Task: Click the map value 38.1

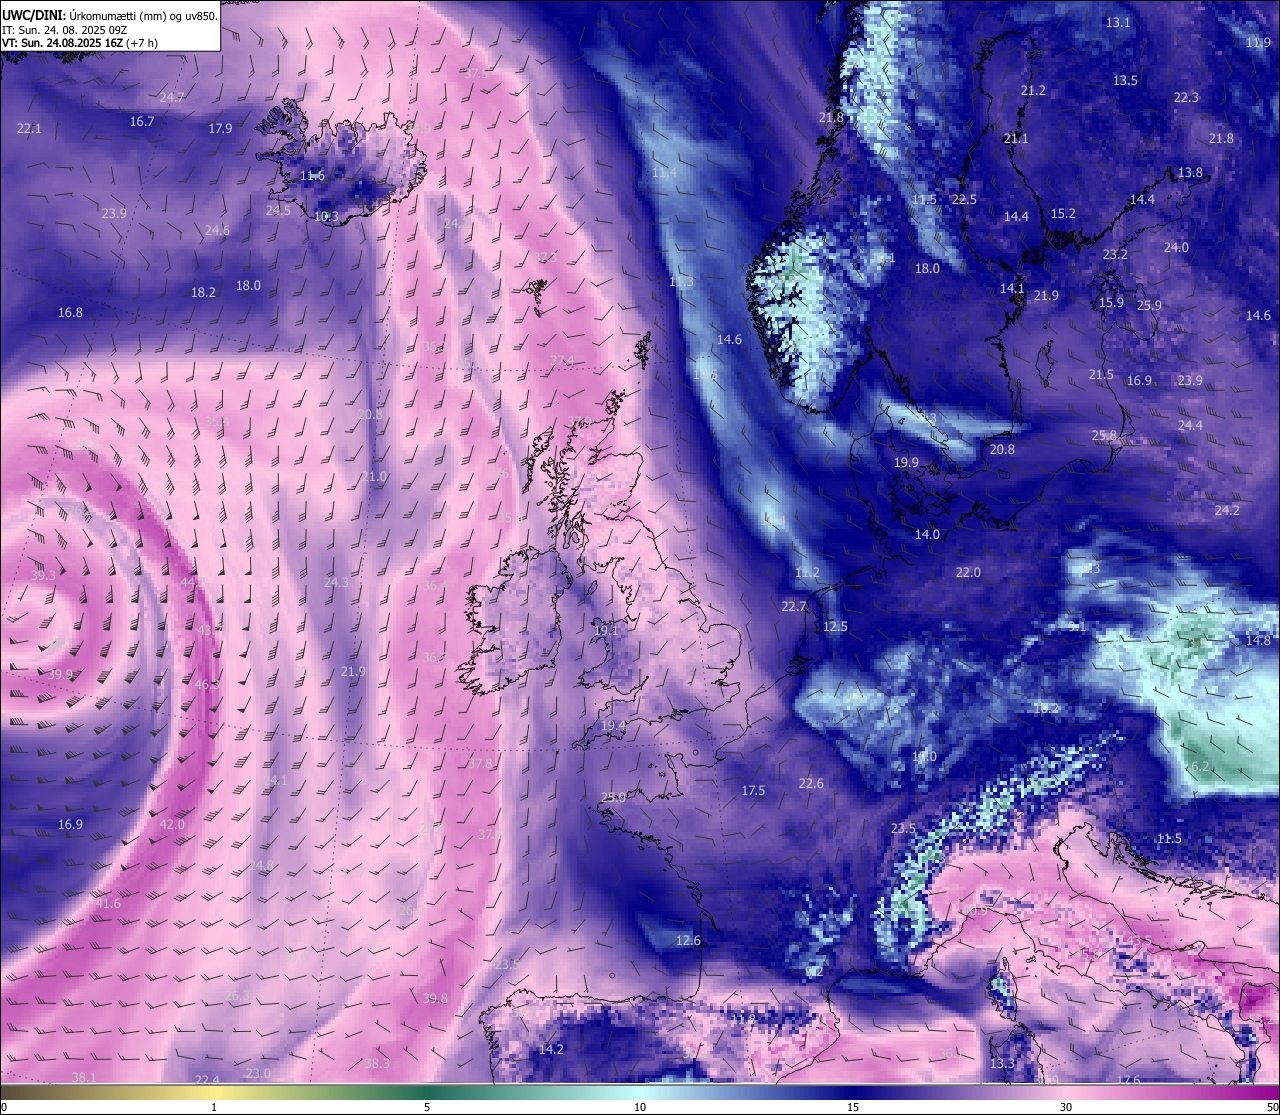Action: 84,1077
